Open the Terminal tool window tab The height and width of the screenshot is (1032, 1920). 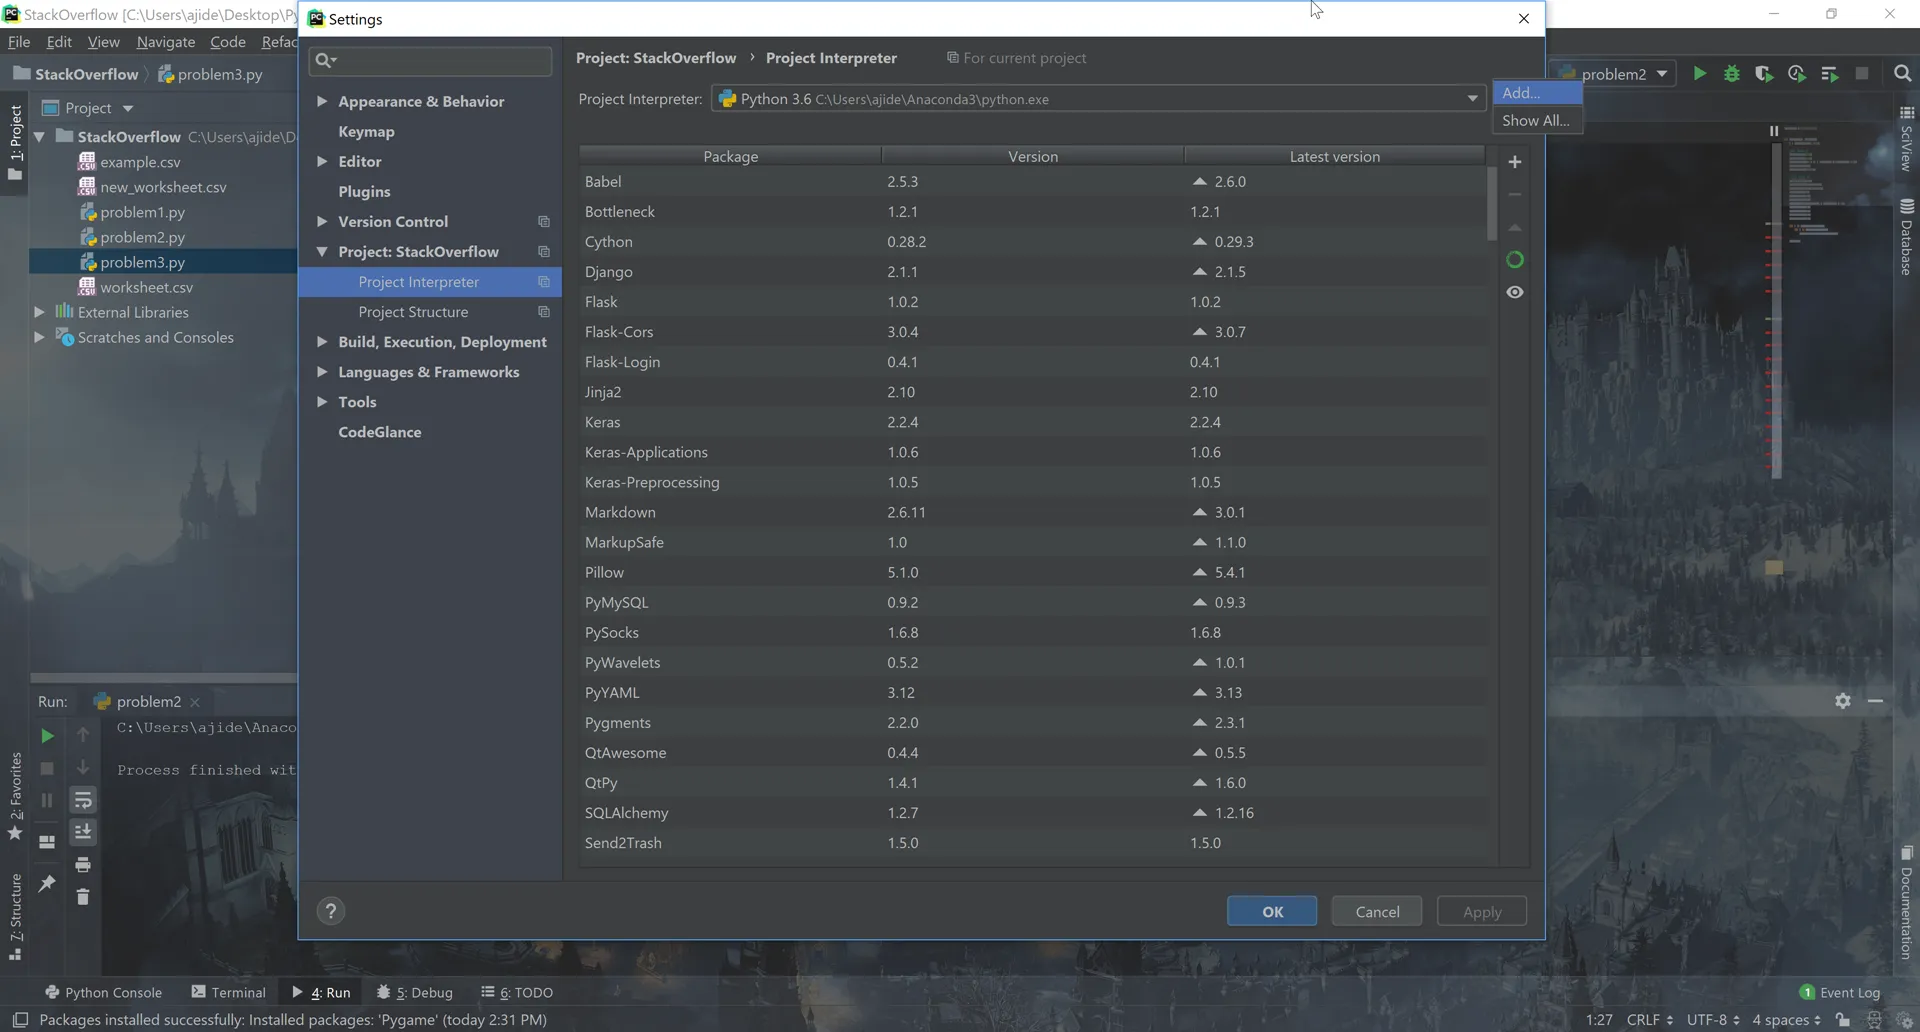229,992
